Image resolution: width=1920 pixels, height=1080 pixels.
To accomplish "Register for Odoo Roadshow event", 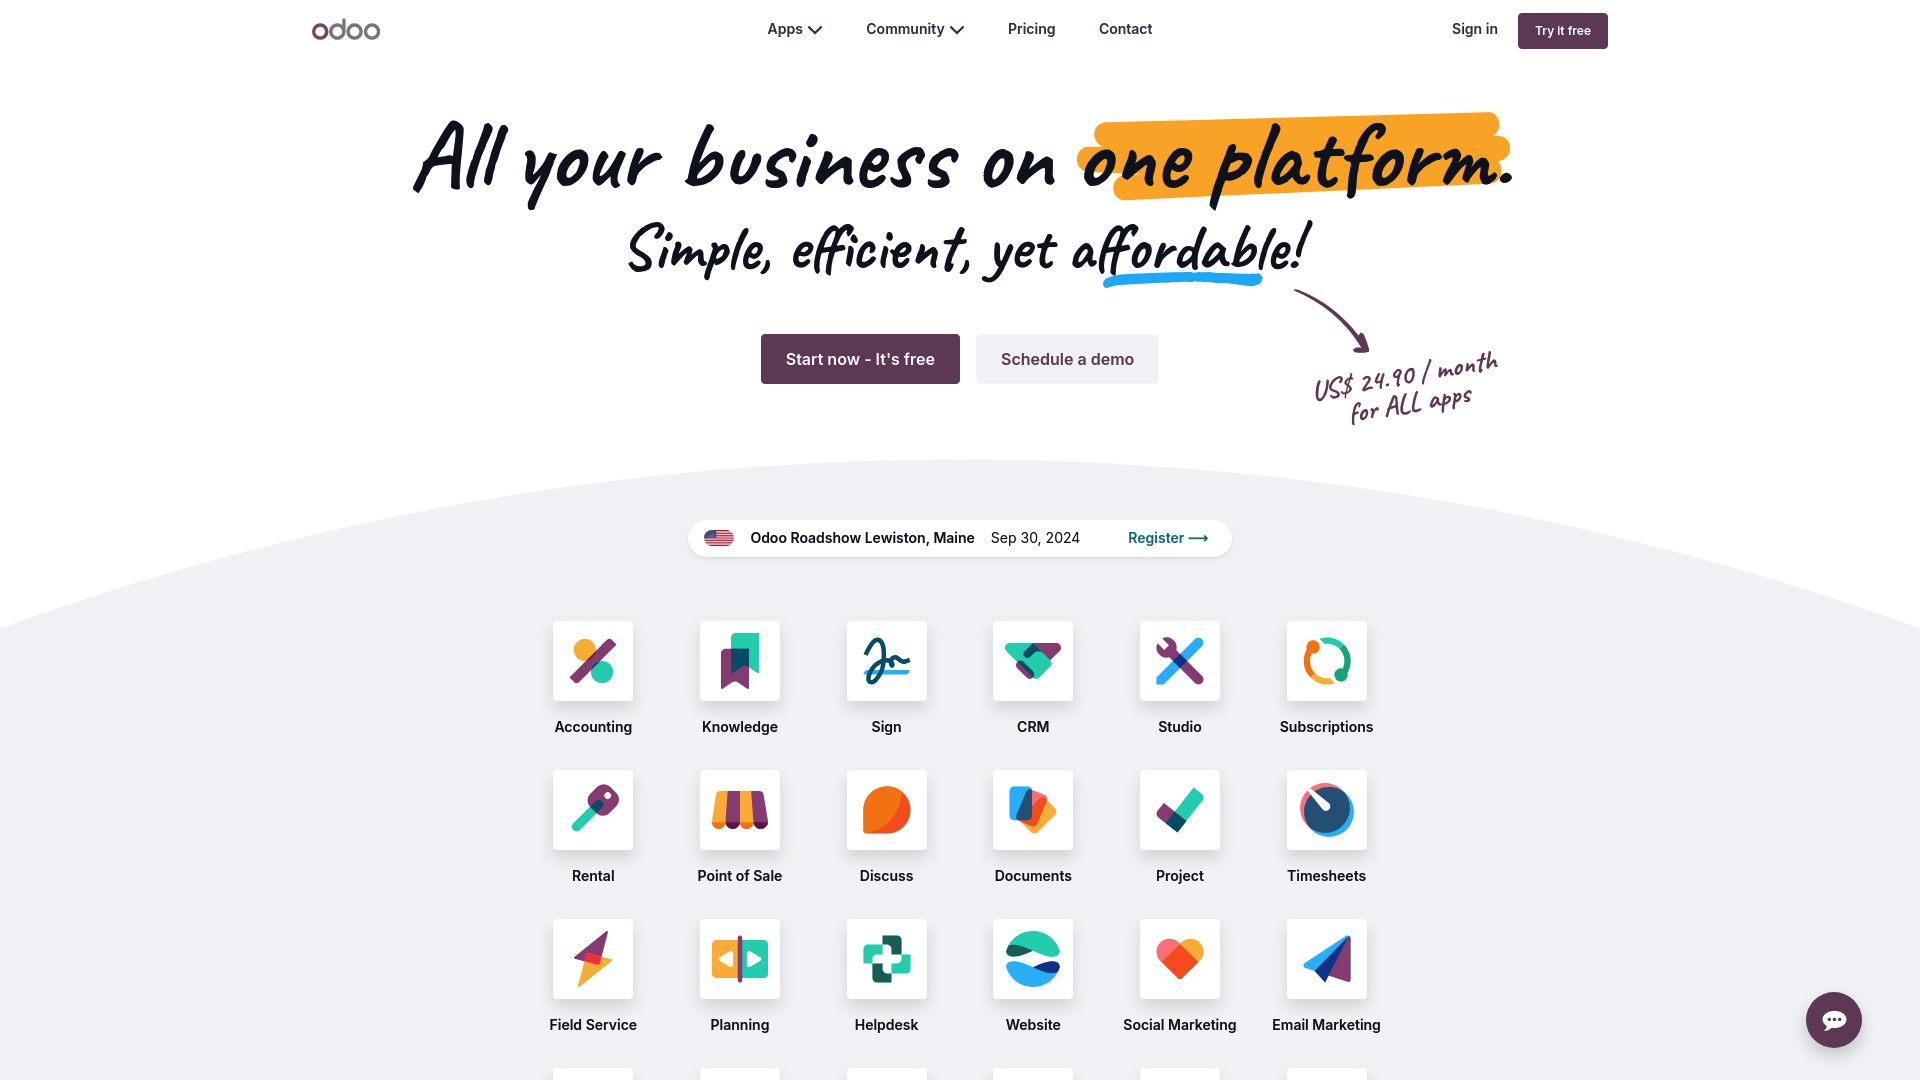I will [x=1167, y=538].
